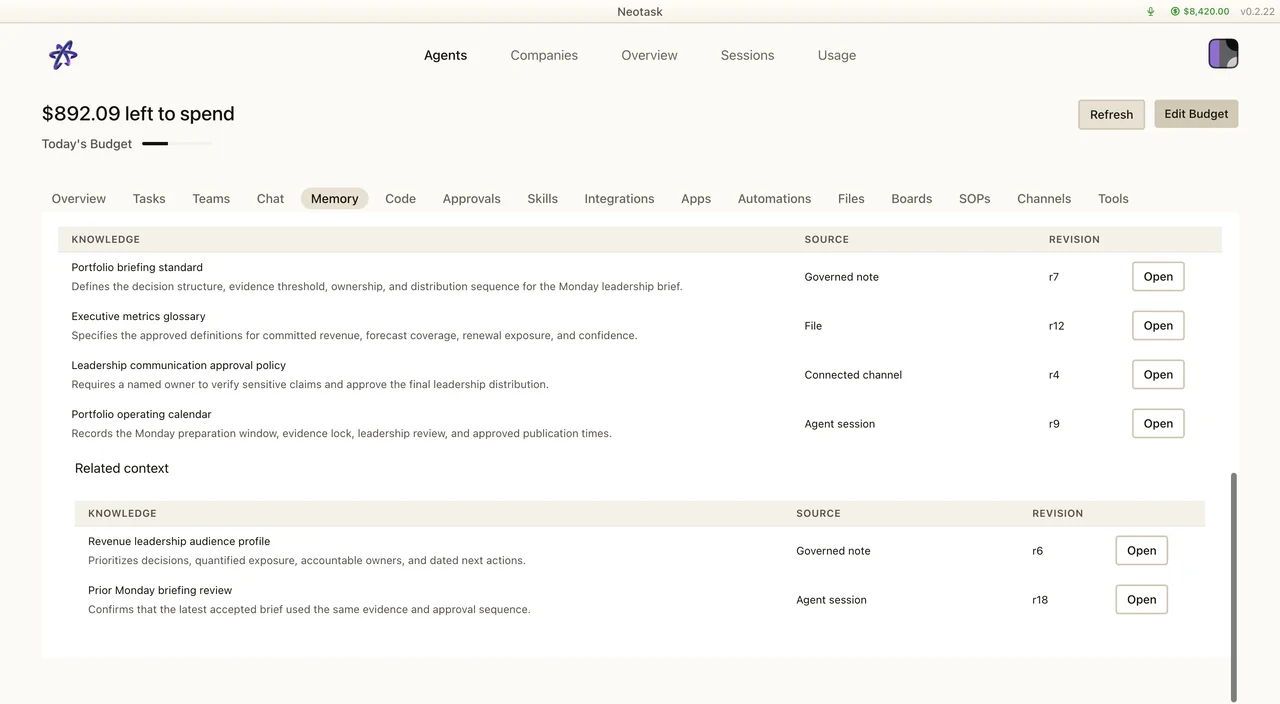Click the microphone icon in the title bar
The image size is (1280, 704).
(x=1150, y=12)
